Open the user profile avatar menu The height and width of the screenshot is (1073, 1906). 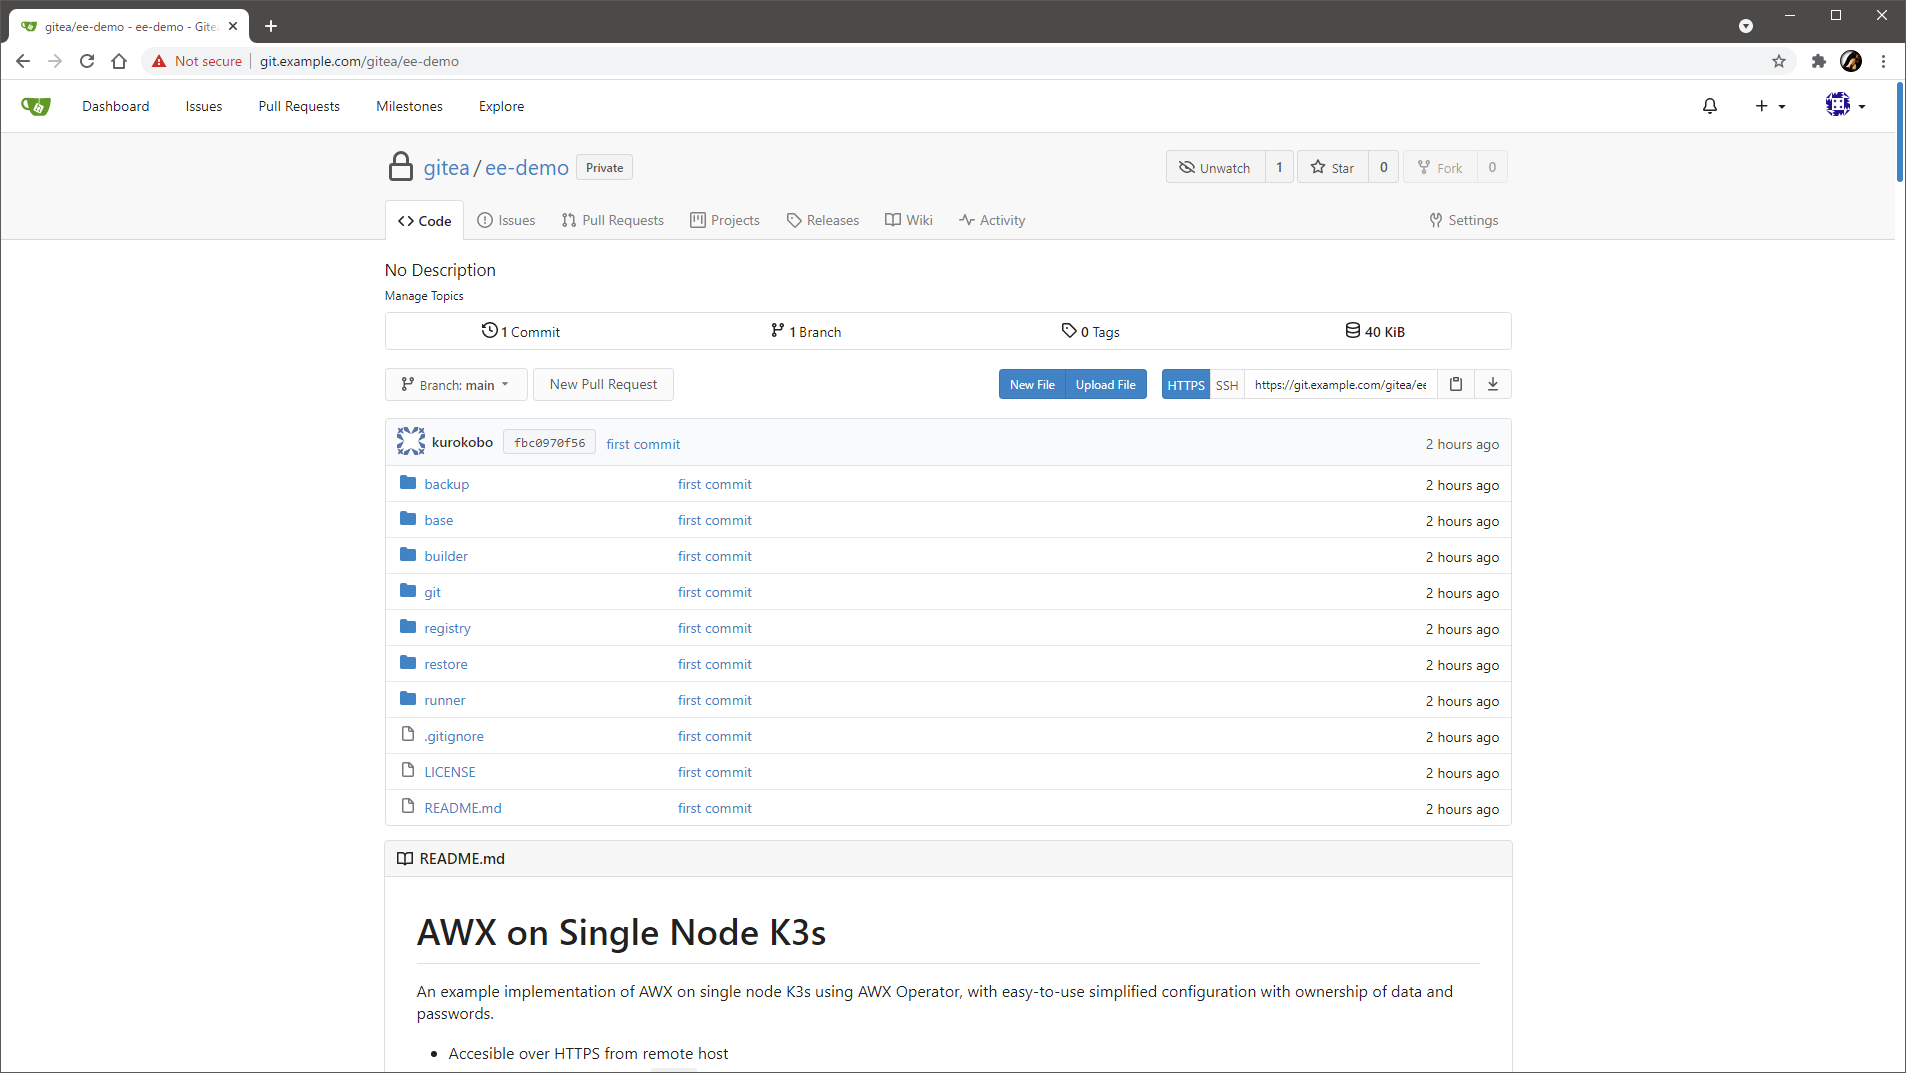pos(1844,105)
